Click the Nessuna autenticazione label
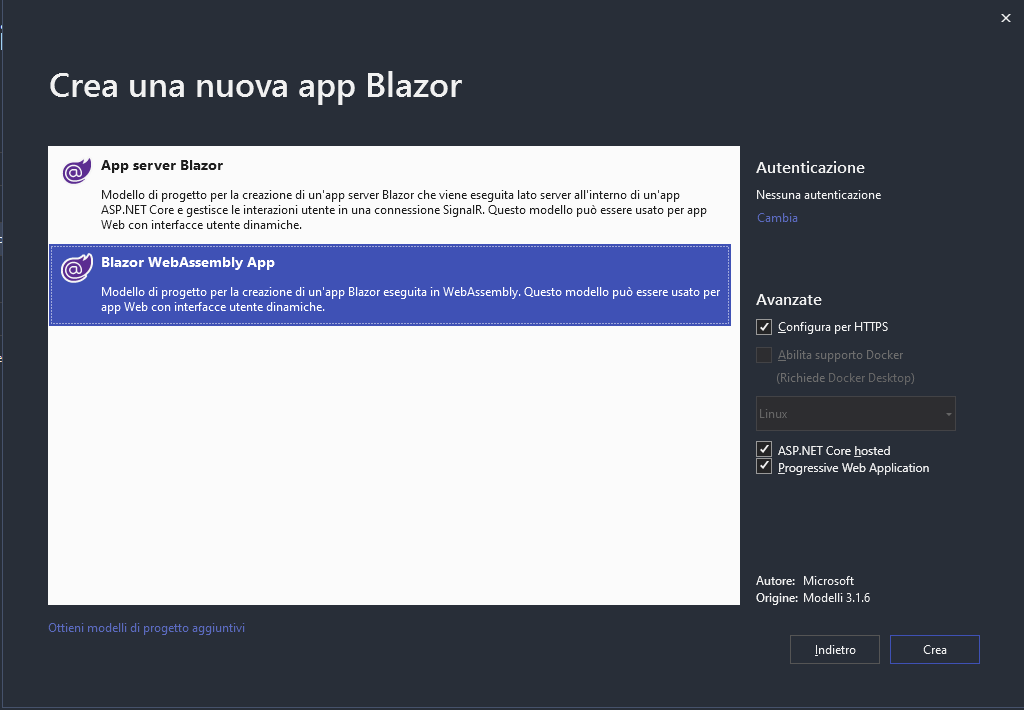 (x=818, y=195)
